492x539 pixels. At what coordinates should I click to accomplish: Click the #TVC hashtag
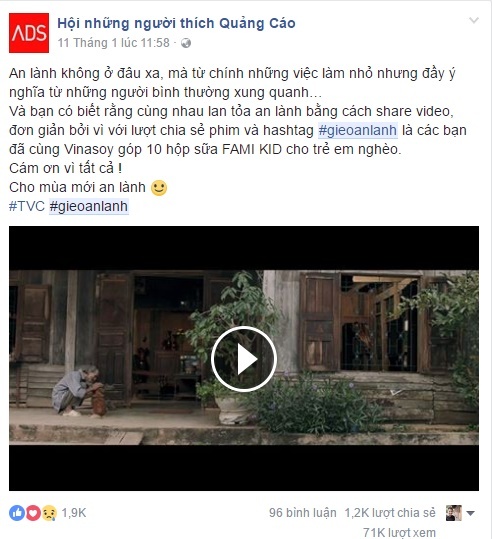point(27,206)
